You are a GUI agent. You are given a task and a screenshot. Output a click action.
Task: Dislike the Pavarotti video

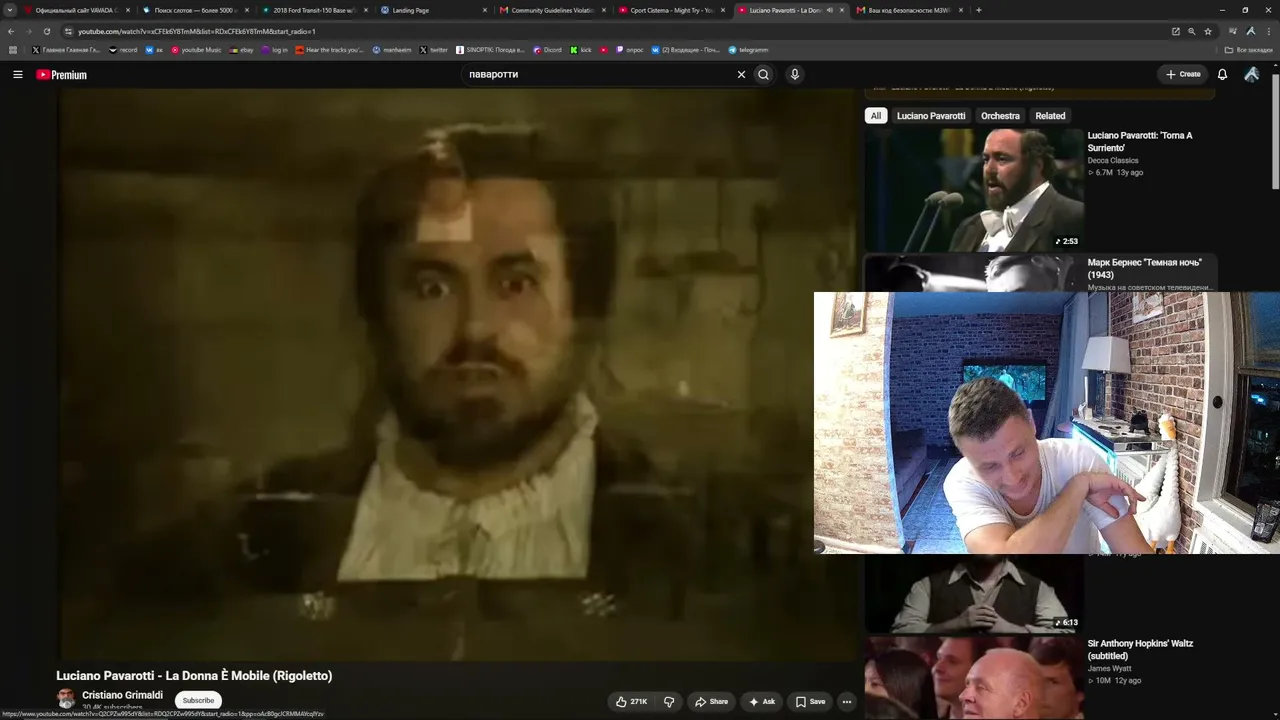click(669, 702)
